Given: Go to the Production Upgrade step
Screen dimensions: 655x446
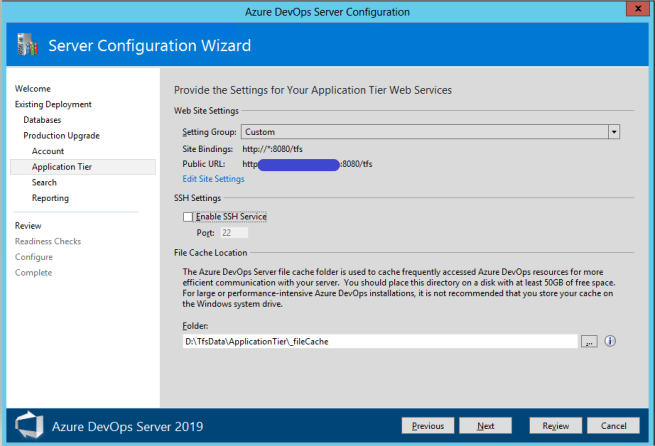Looking at the screenshot, I should (x=61, y=136).
